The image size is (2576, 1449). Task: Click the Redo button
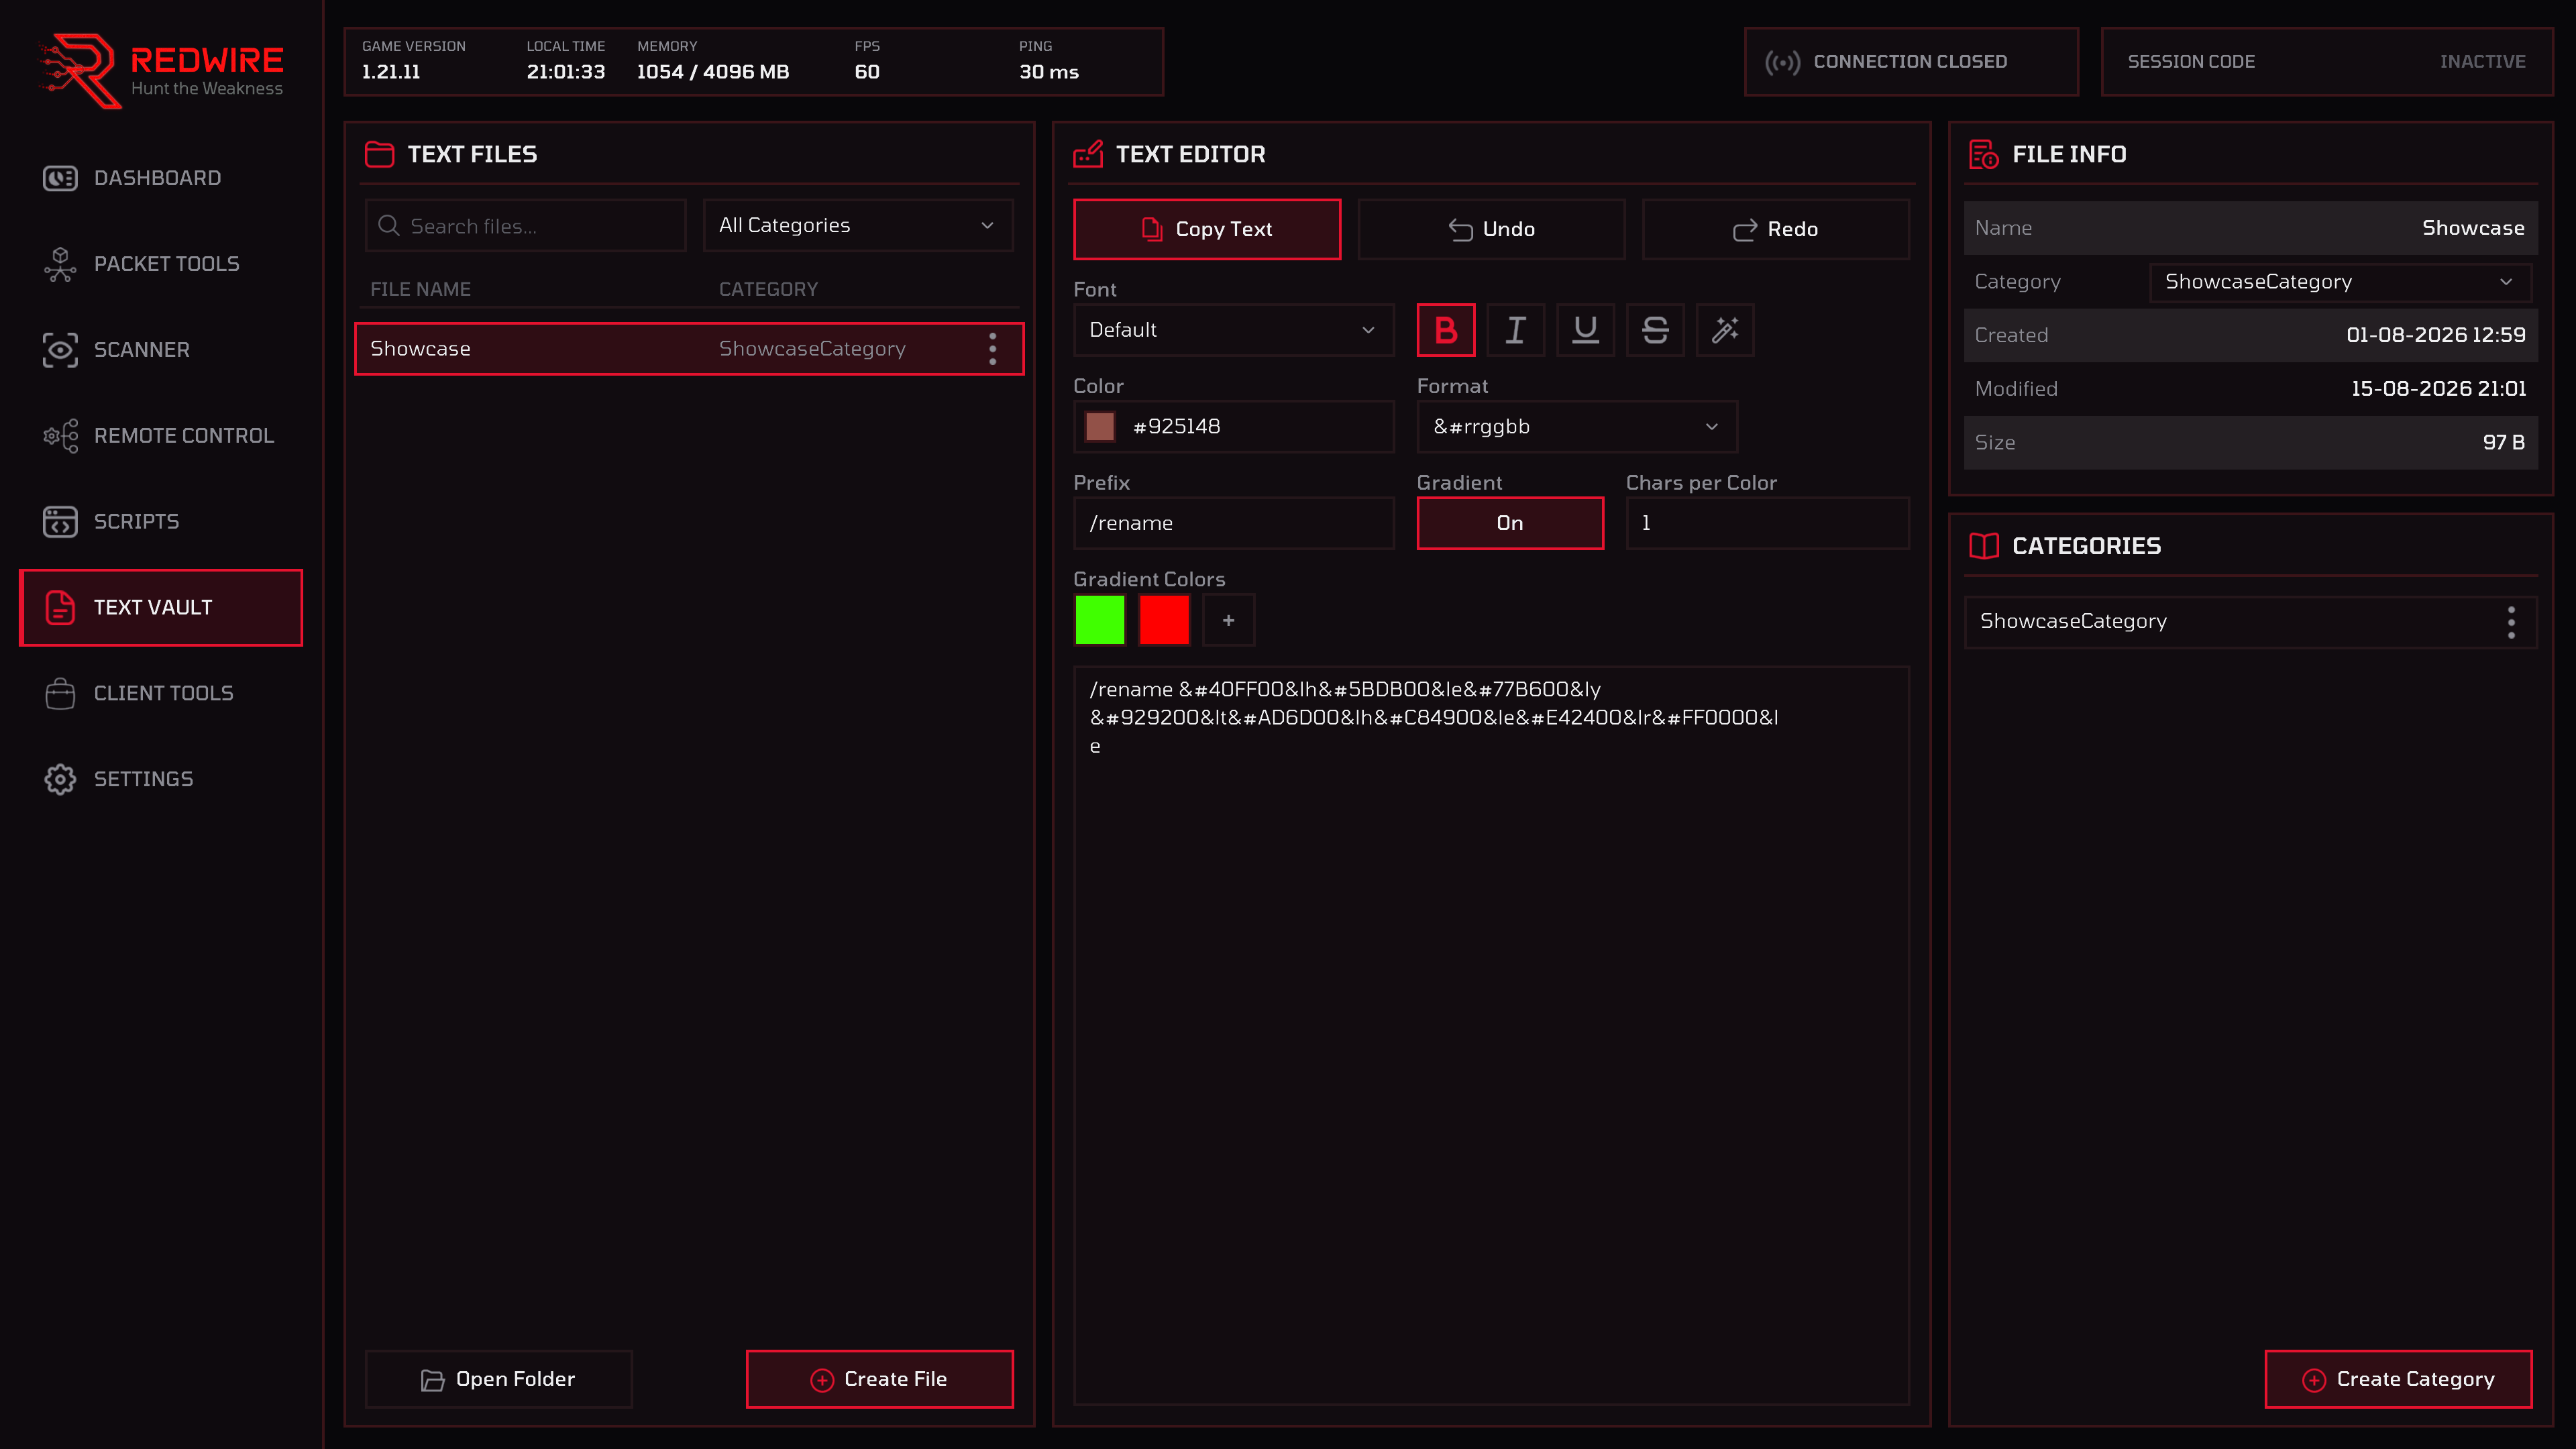click(1775, 229)
